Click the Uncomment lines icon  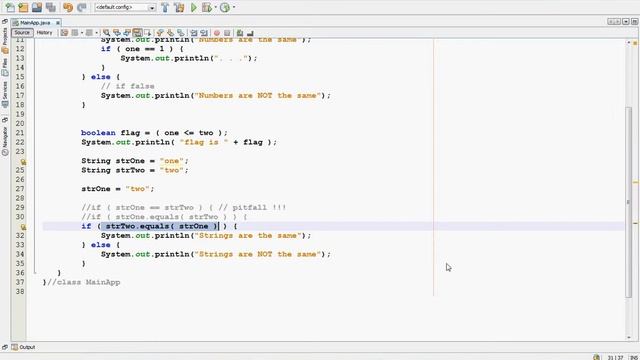click(x=250, y=33)
